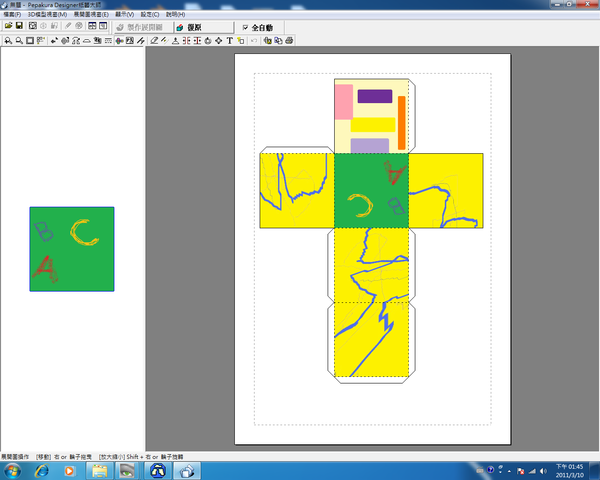
Task: Click the edit flaps tool icon
Action: click(87, 41)
